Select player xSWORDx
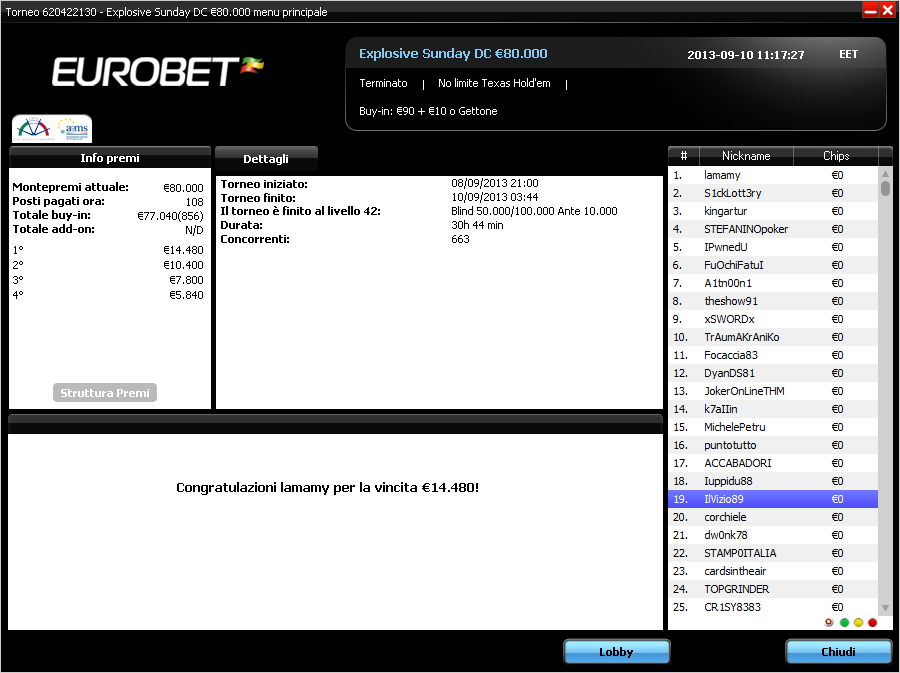 click(x=773, y=319)
